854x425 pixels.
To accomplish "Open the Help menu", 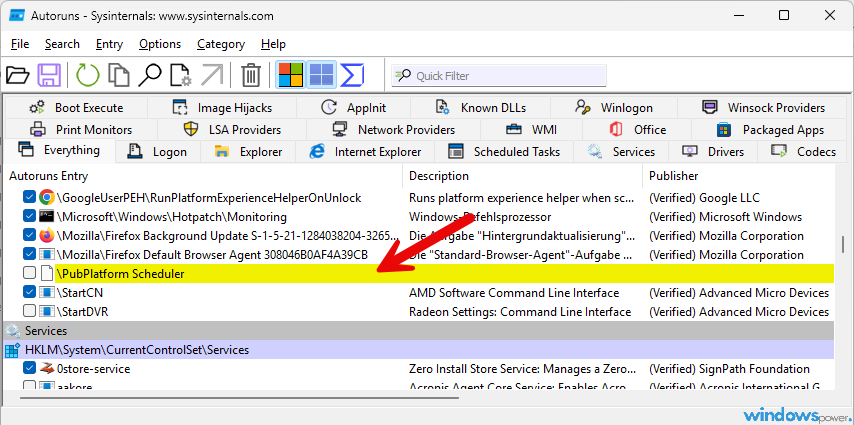I will coord(273,44).
